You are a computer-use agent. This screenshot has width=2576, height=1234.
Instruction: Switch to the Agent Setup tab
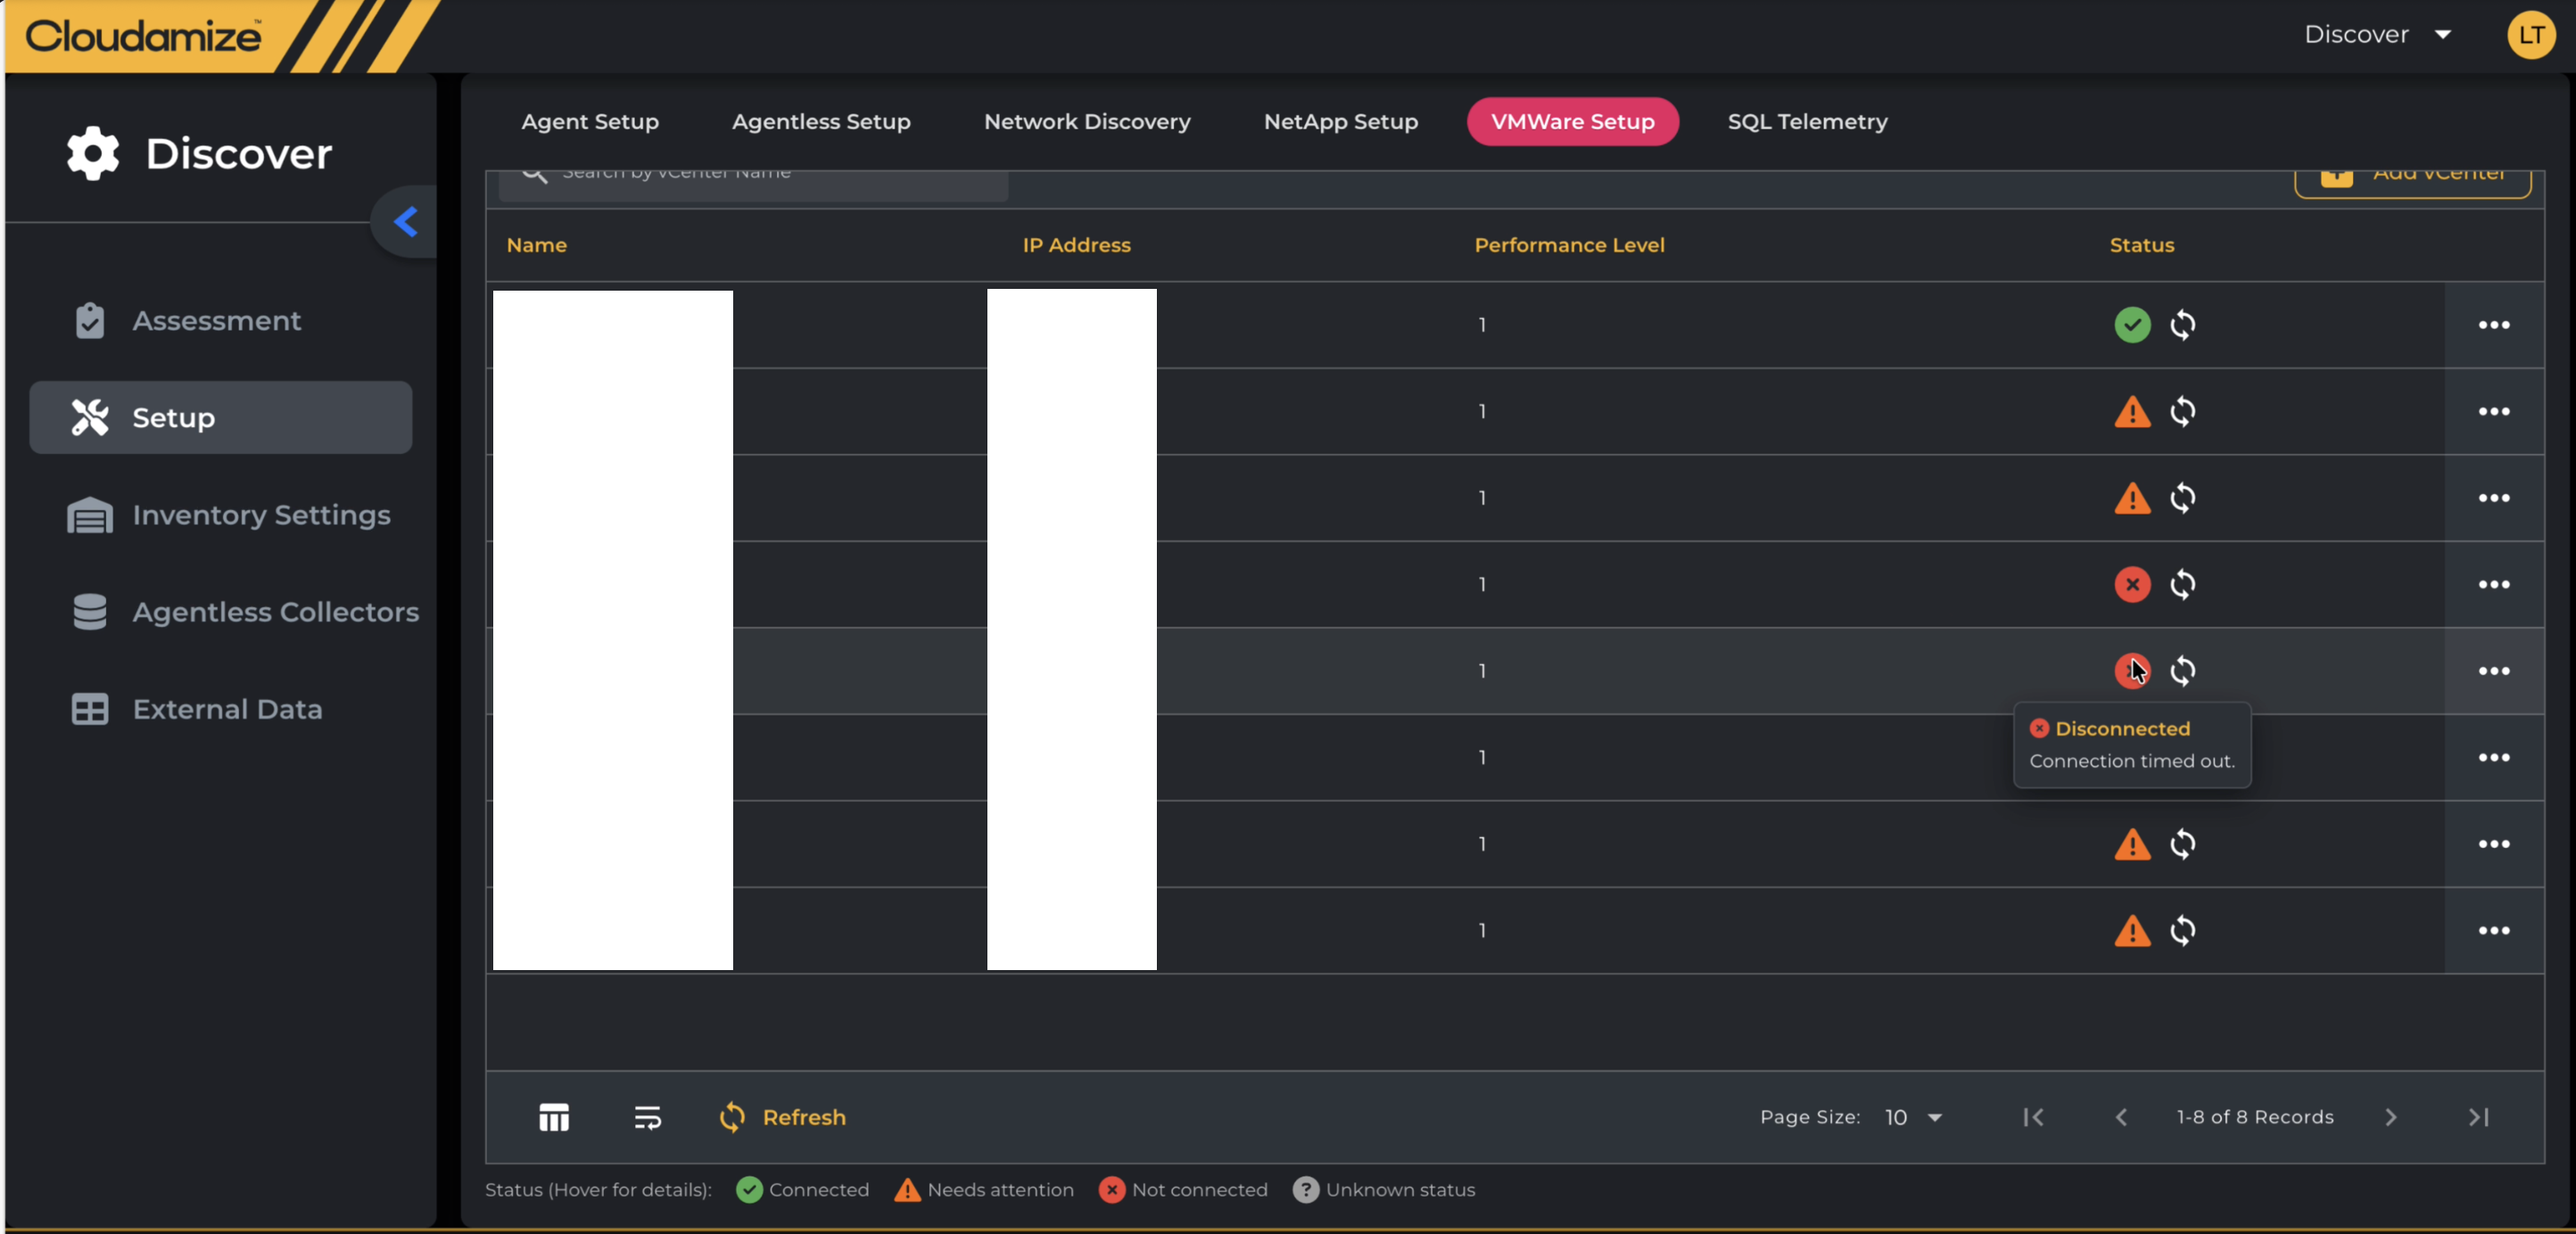(x=590, y=121)
